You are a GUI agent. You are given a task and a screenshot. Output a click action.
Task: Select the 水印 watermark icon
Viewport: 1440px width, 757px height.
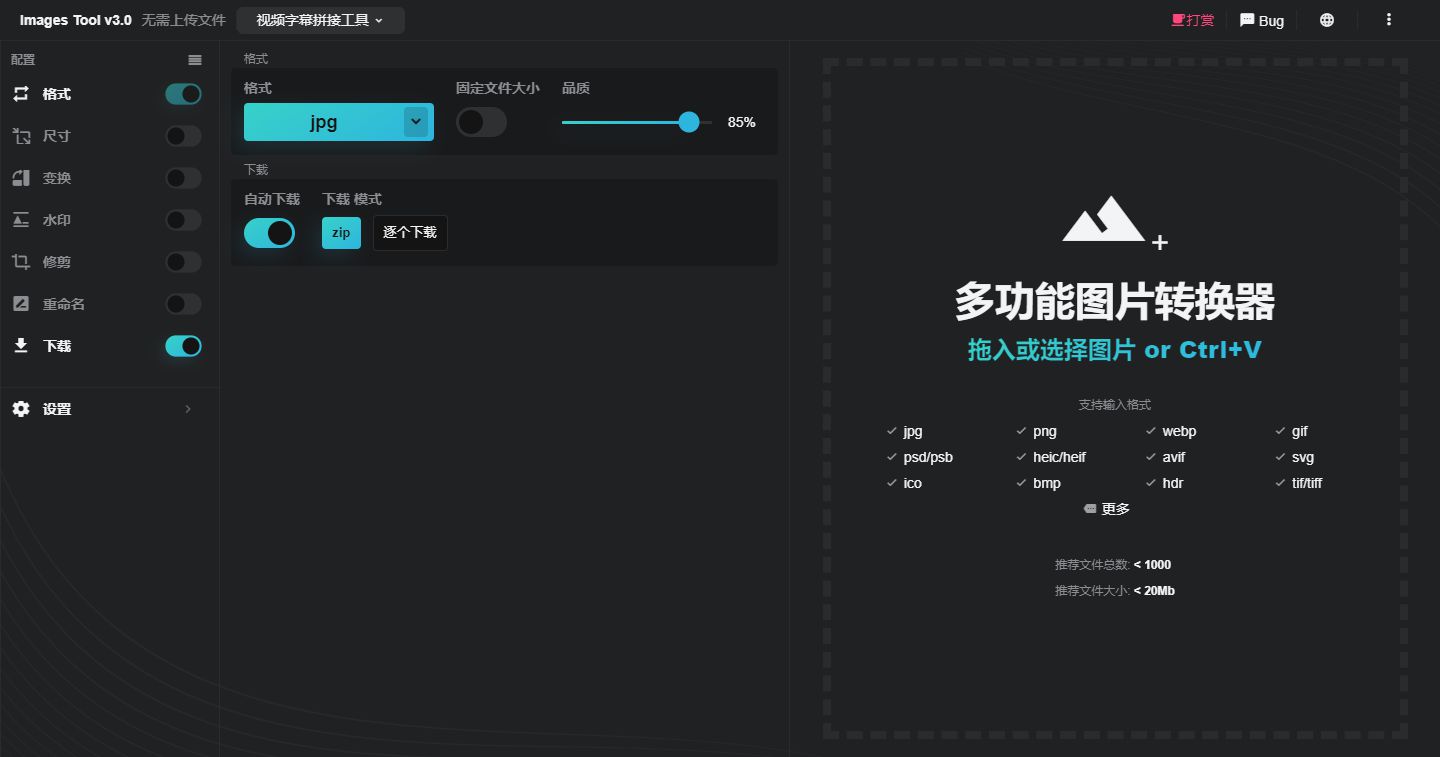[20, 219]
